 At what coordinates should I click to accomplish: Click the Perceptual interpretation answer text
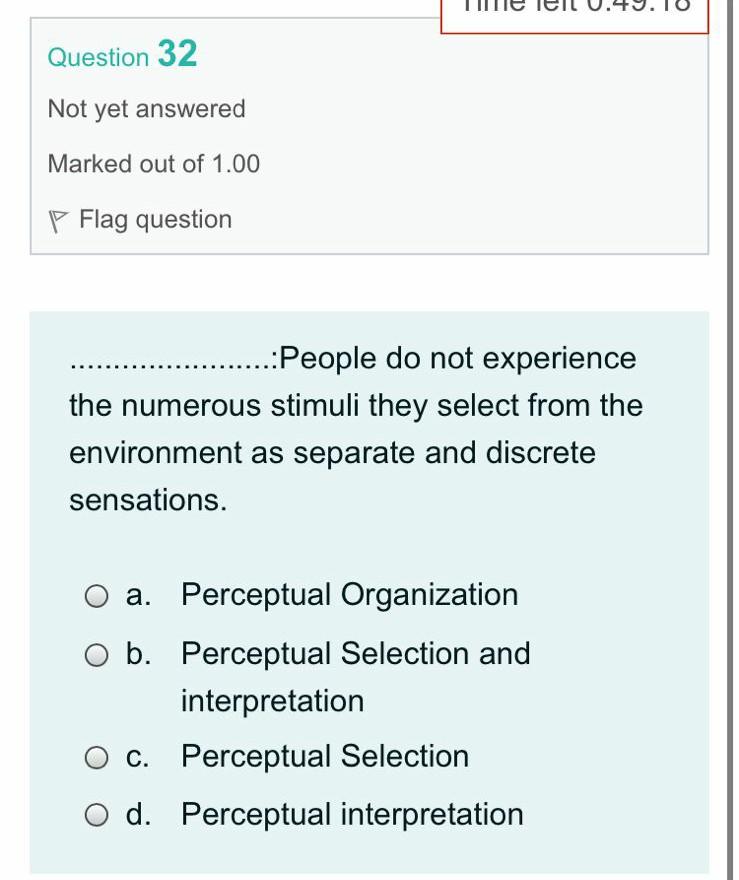click(x=352, y=814)
